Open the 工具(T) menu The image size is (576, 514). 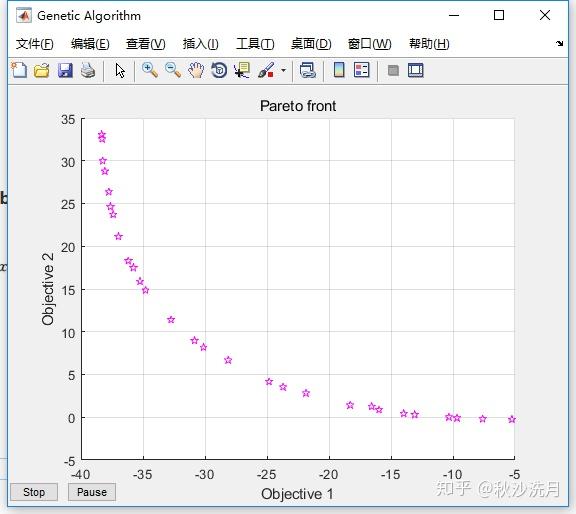click(255, 44)
